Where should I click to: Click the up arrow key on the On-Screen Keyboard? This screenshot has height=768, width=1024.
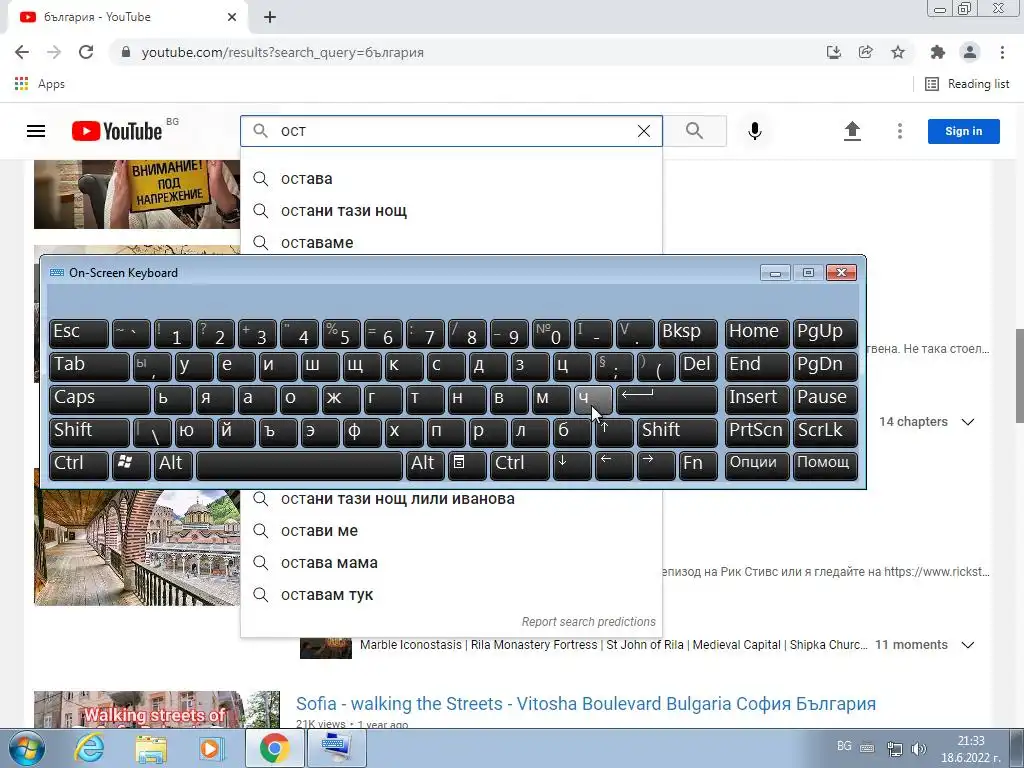point(614,431)
